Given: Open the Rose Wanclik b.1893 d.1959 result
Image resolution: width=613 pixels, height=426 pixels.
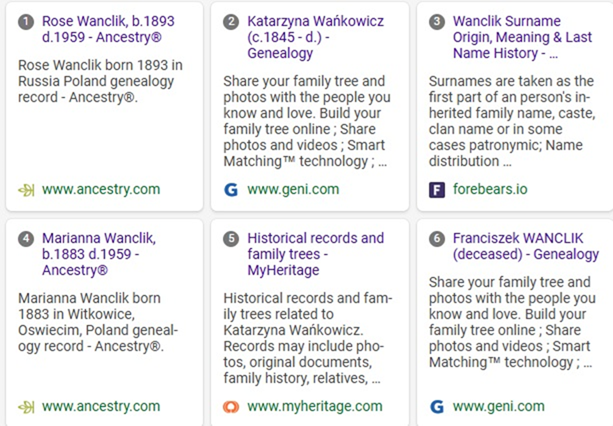Looking at the screenshot, I should point(108,29).
